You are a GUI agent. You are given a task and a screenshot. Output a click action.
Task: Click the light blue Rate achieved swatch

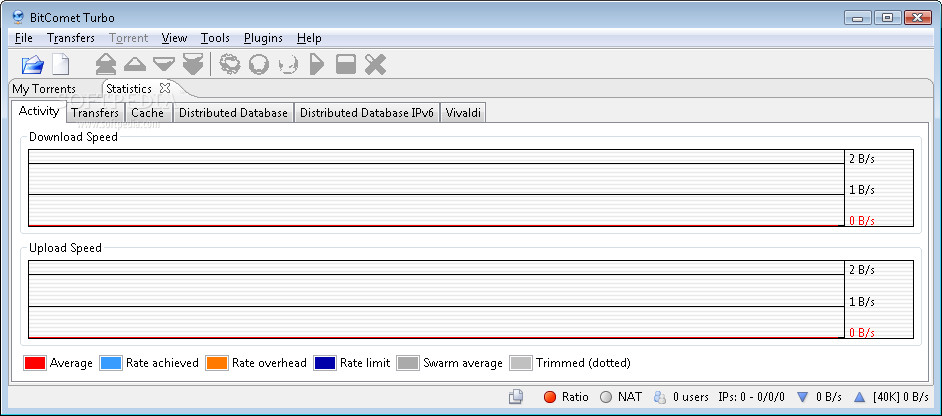(x=111, y=363)
